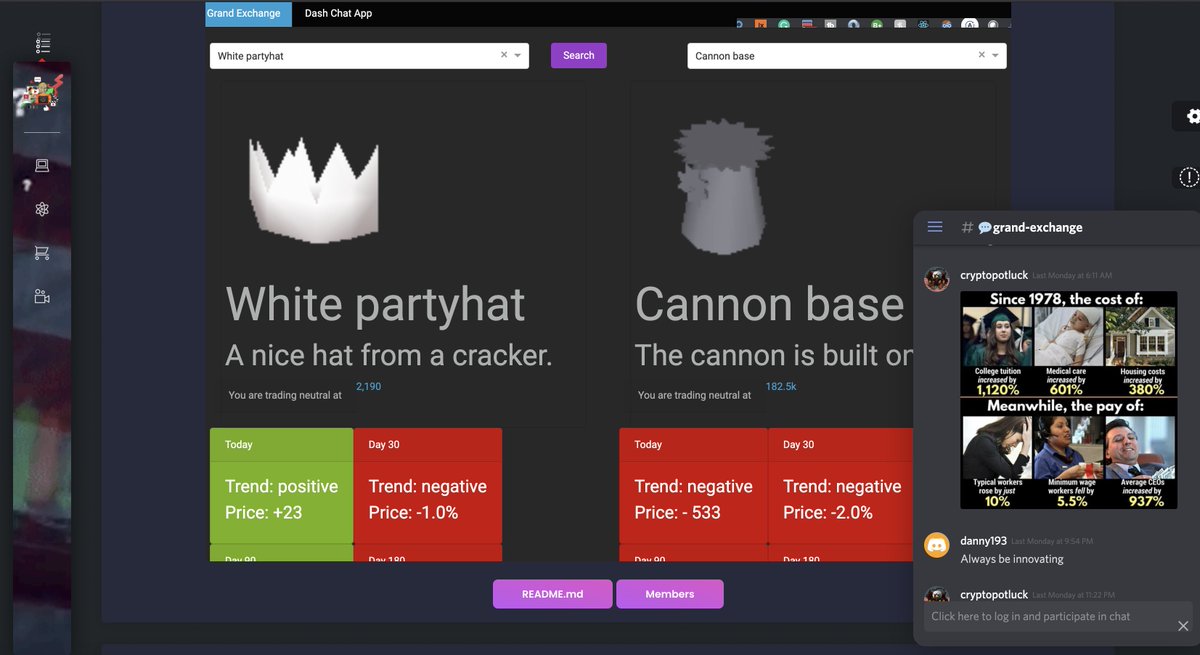Dismiss the chat login bar with X
This screenshot has width=1200, height=655.
coord(1183,626)
